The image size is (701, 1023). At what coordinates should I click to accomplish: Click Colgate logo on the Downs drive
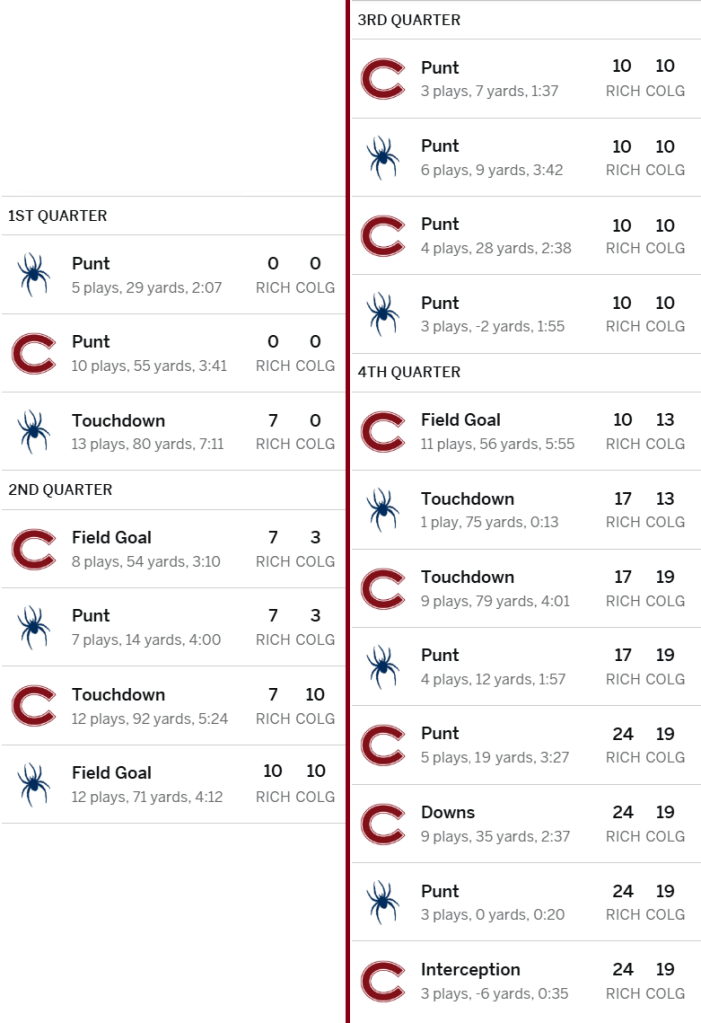pyautogui.click(x=382, y=824)
